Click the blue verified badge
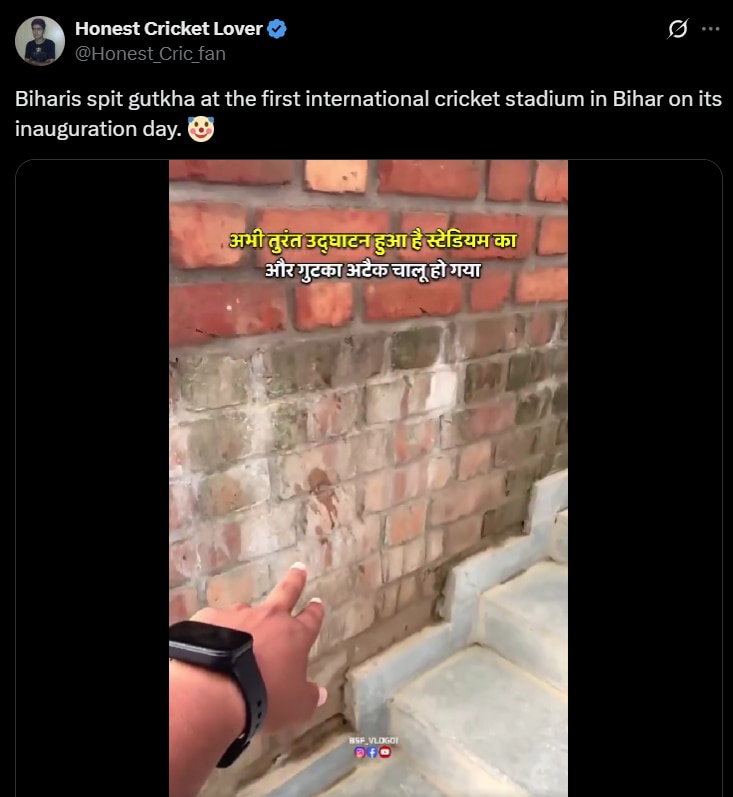The width and height of the screenshot is (733, 797). pyautogui.click(x=277, y=29)
